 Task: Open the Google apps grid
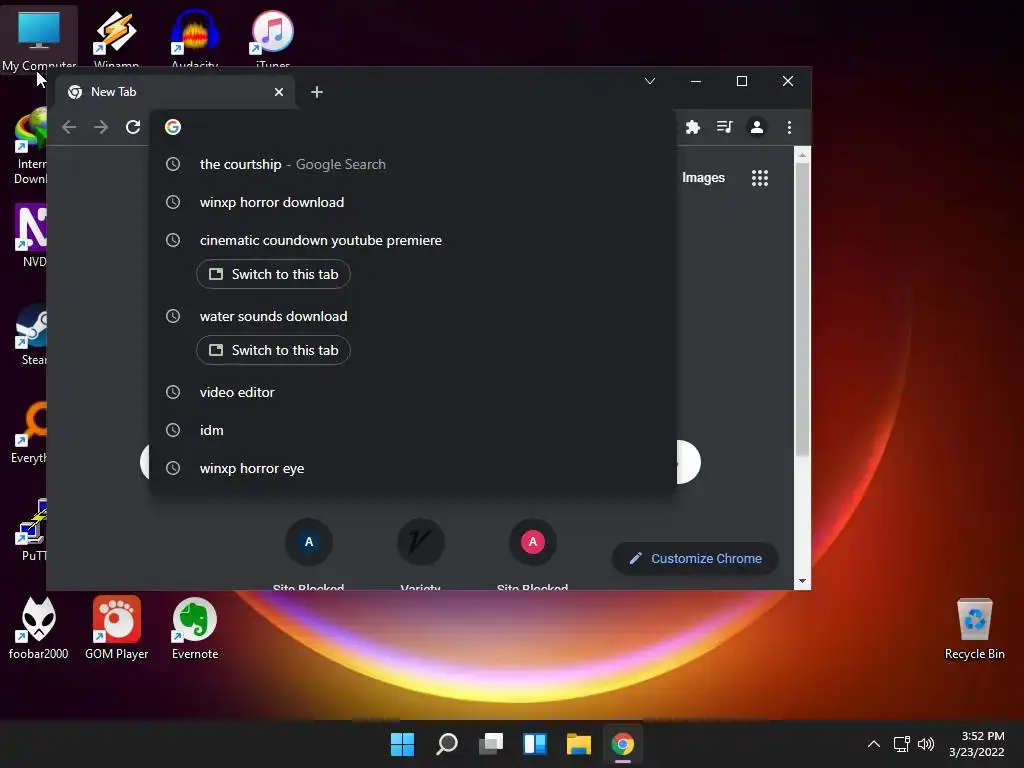[x=760, y=178]
